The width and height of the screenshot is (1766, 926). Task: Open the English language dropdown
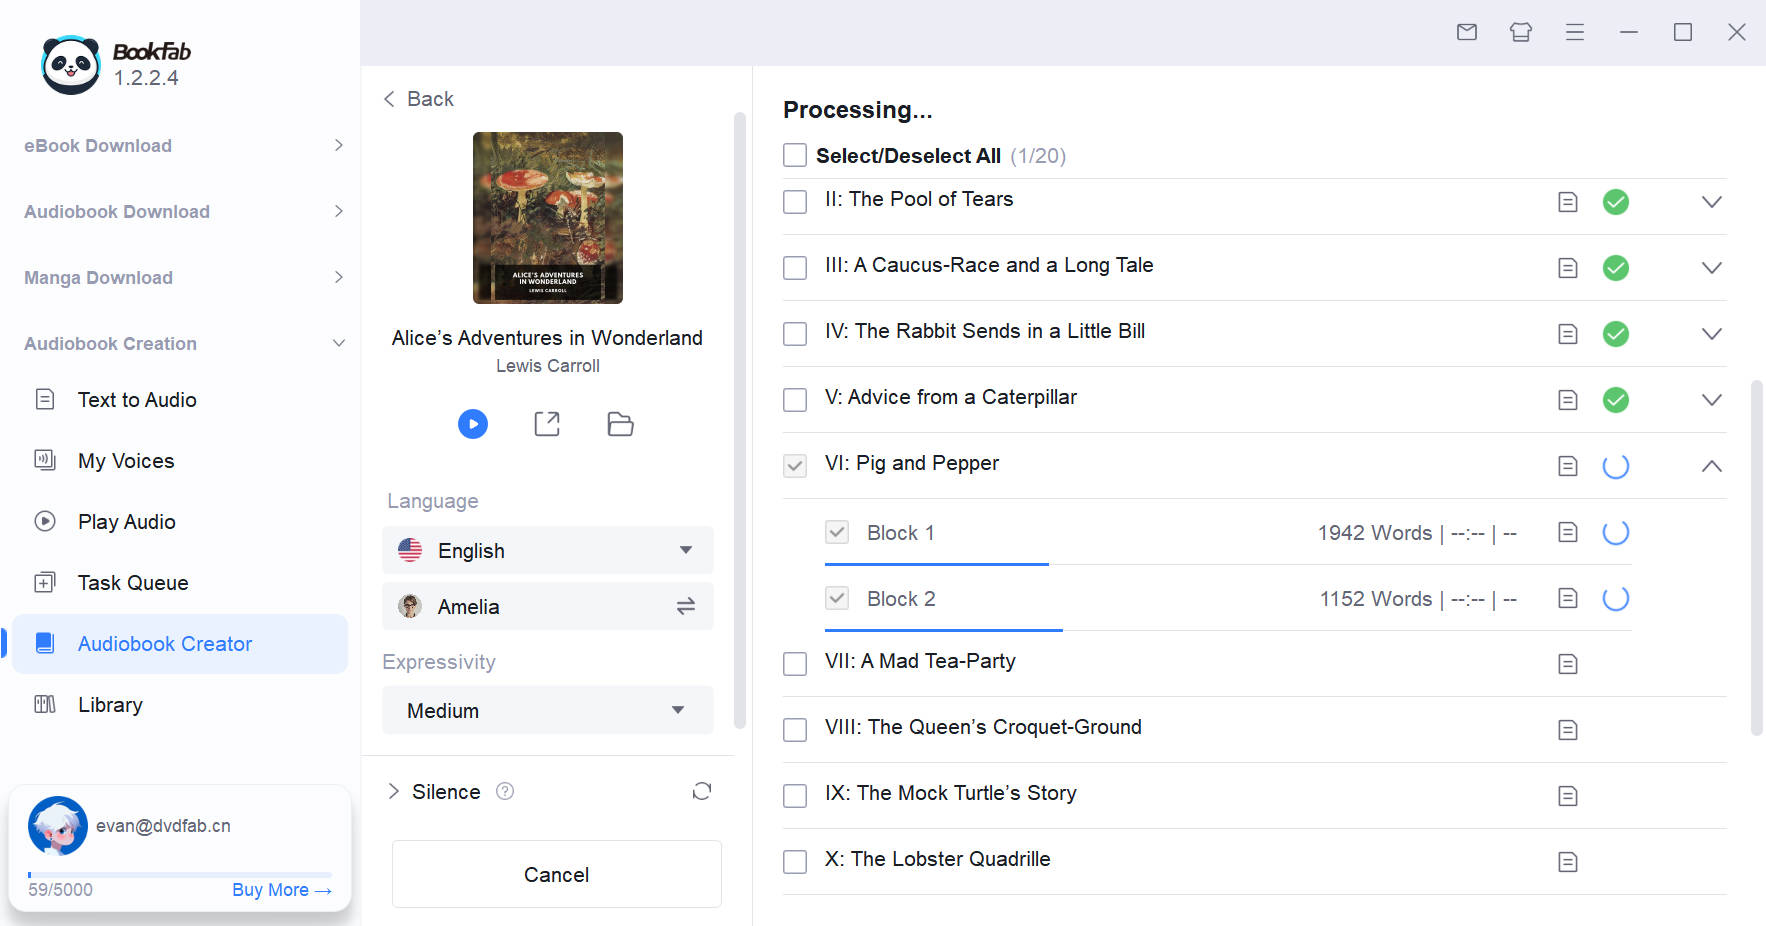coord(547,551)
